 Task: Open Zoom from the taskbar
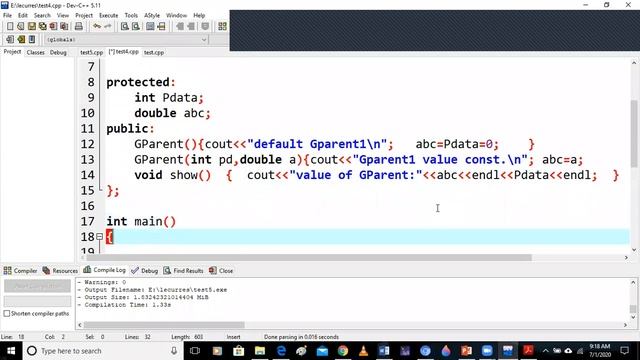point(487,351)
